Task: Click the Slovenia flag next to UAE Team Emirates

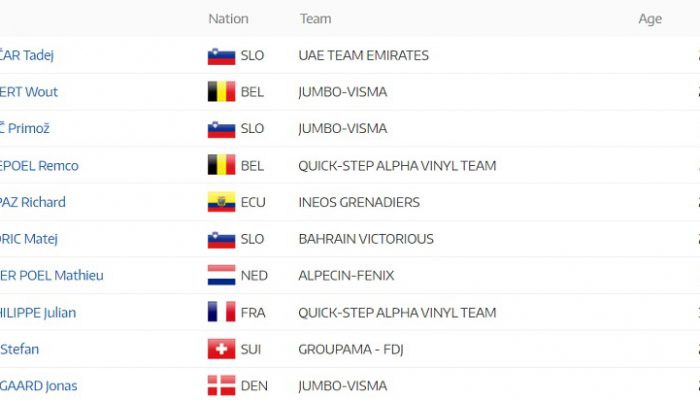Action: 221,56
